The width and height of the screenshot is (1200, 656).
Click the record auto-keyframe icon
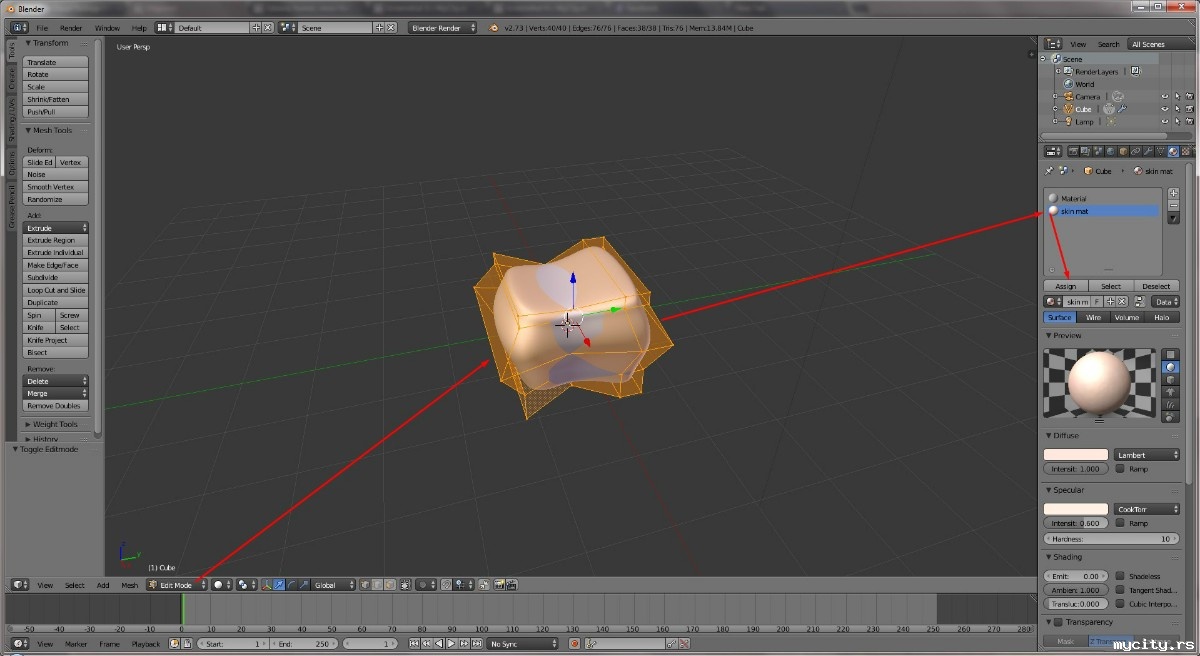click(x=574, y=644)
